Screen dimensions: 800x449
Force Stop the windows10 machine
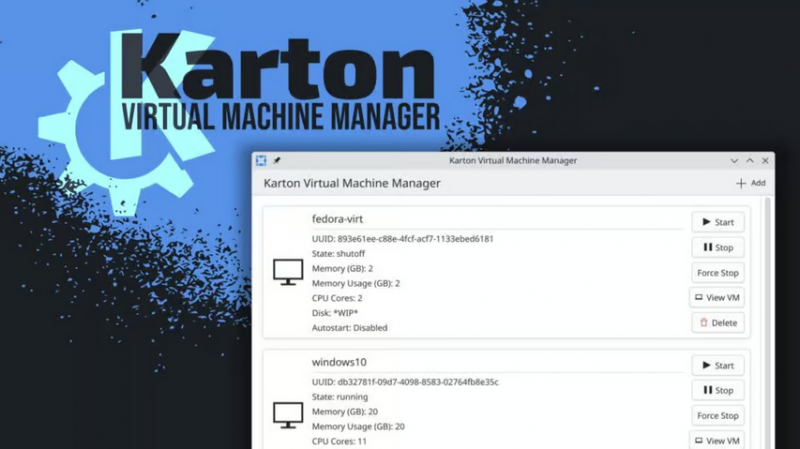point(718,416)
